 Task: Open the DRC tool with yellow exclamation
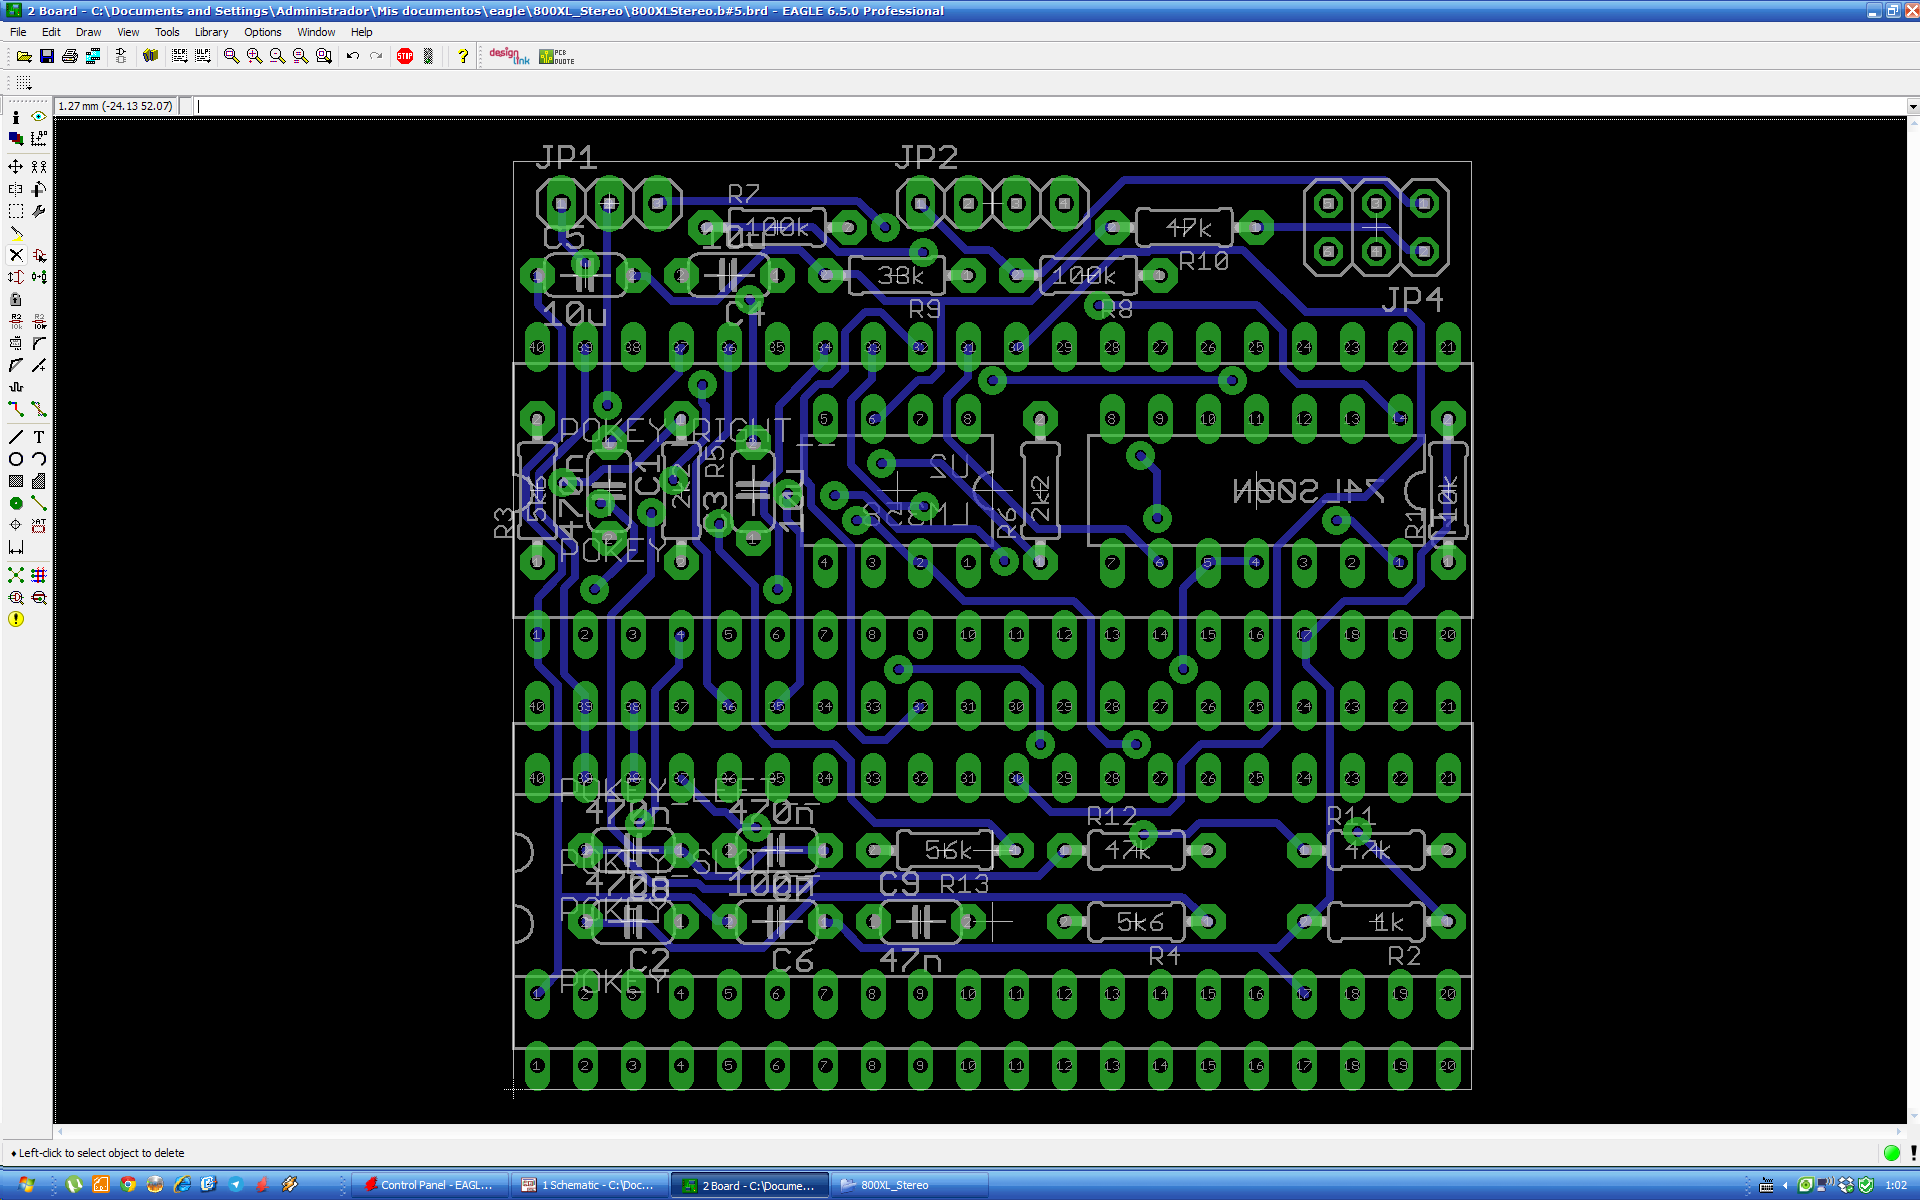(16, 620)
